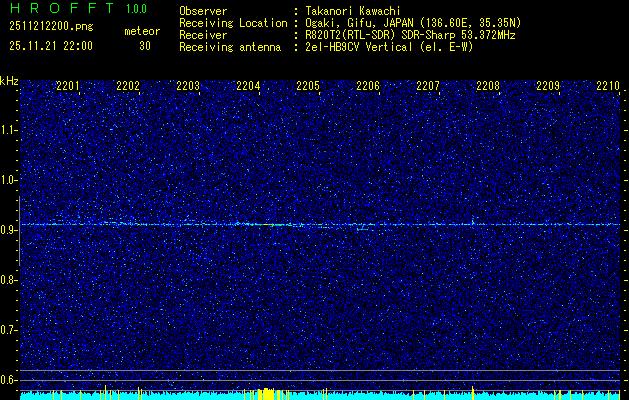
Task: Click the 2201 time marker
Action: [x=68, y=85]
